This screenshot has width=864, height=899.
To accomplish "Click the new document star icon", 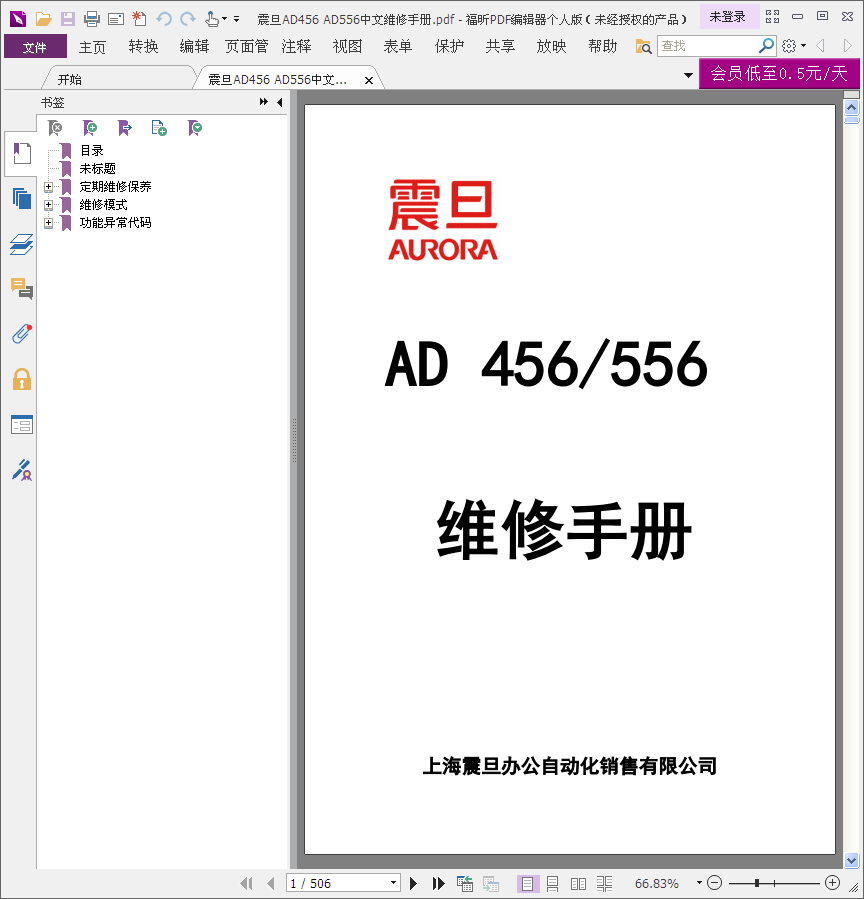I will (139, 19).
